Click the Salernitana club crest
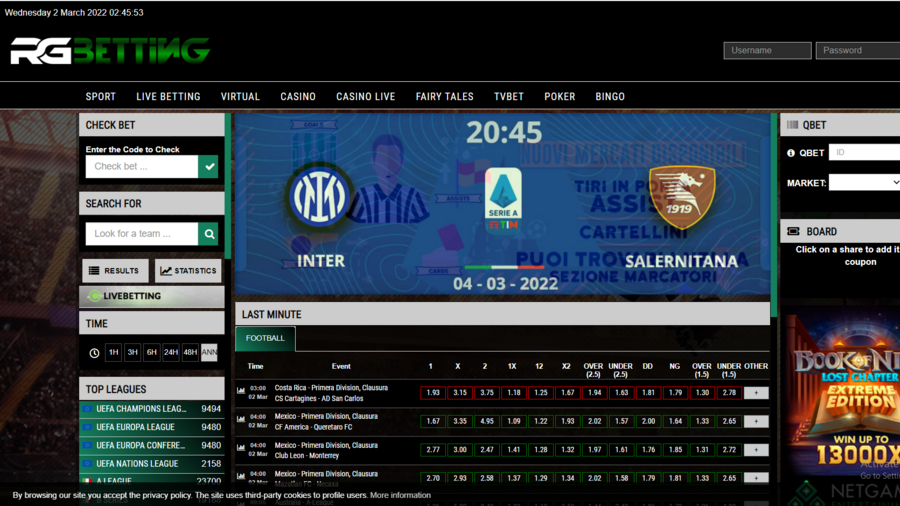 (x=682, y=196)
